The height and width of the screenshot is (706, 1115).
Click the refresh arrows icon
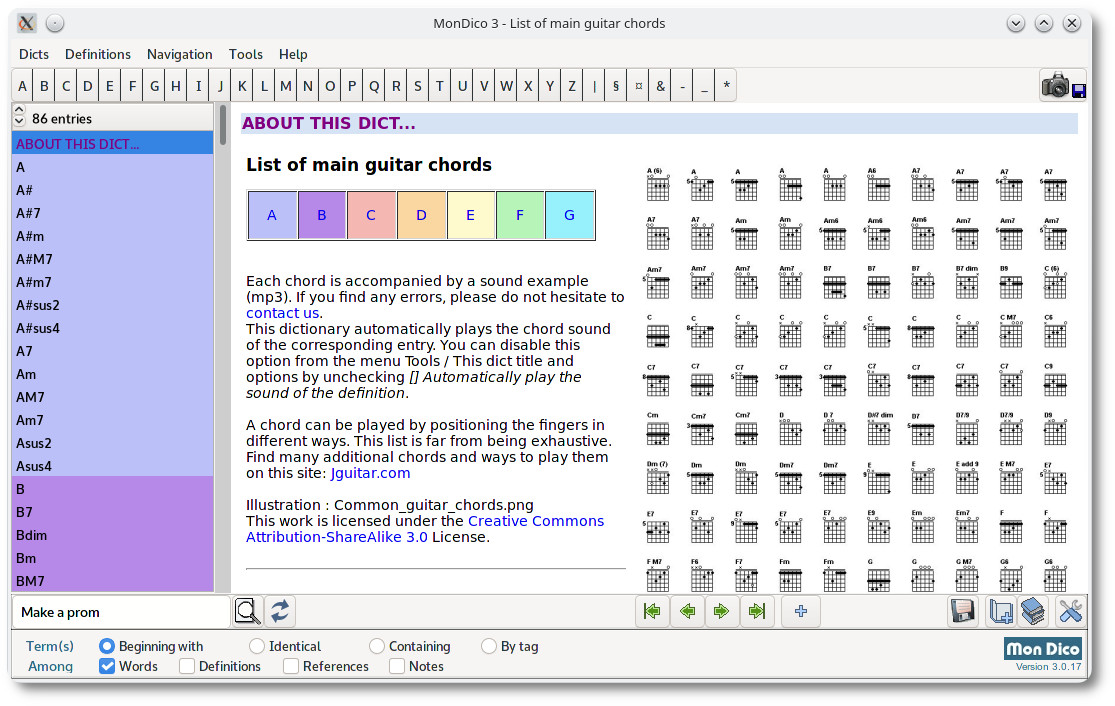(280, 611)
